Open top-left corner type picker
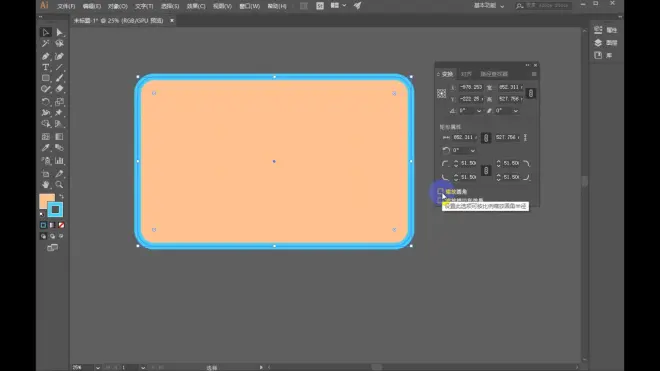This screenshot has width=660, height=371. tap(445, 163)
